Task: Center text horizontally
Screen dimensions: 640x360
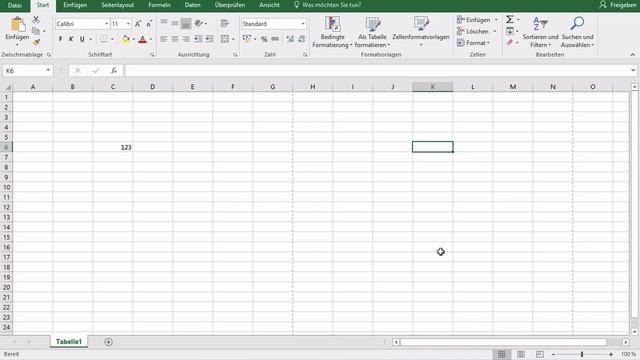Action: 175,39
